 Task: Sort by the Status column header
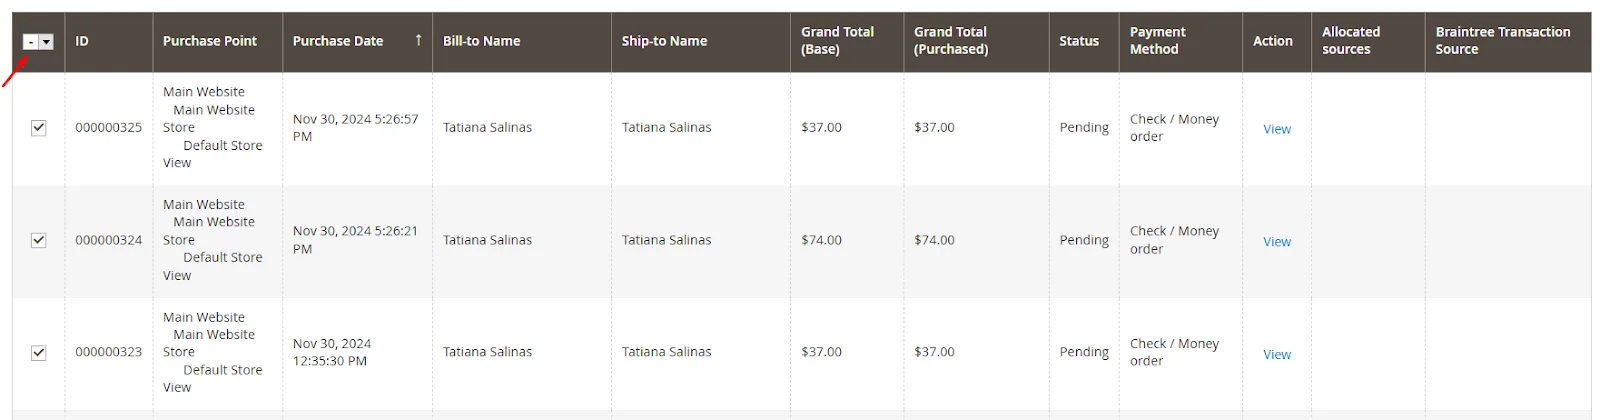1079,41
